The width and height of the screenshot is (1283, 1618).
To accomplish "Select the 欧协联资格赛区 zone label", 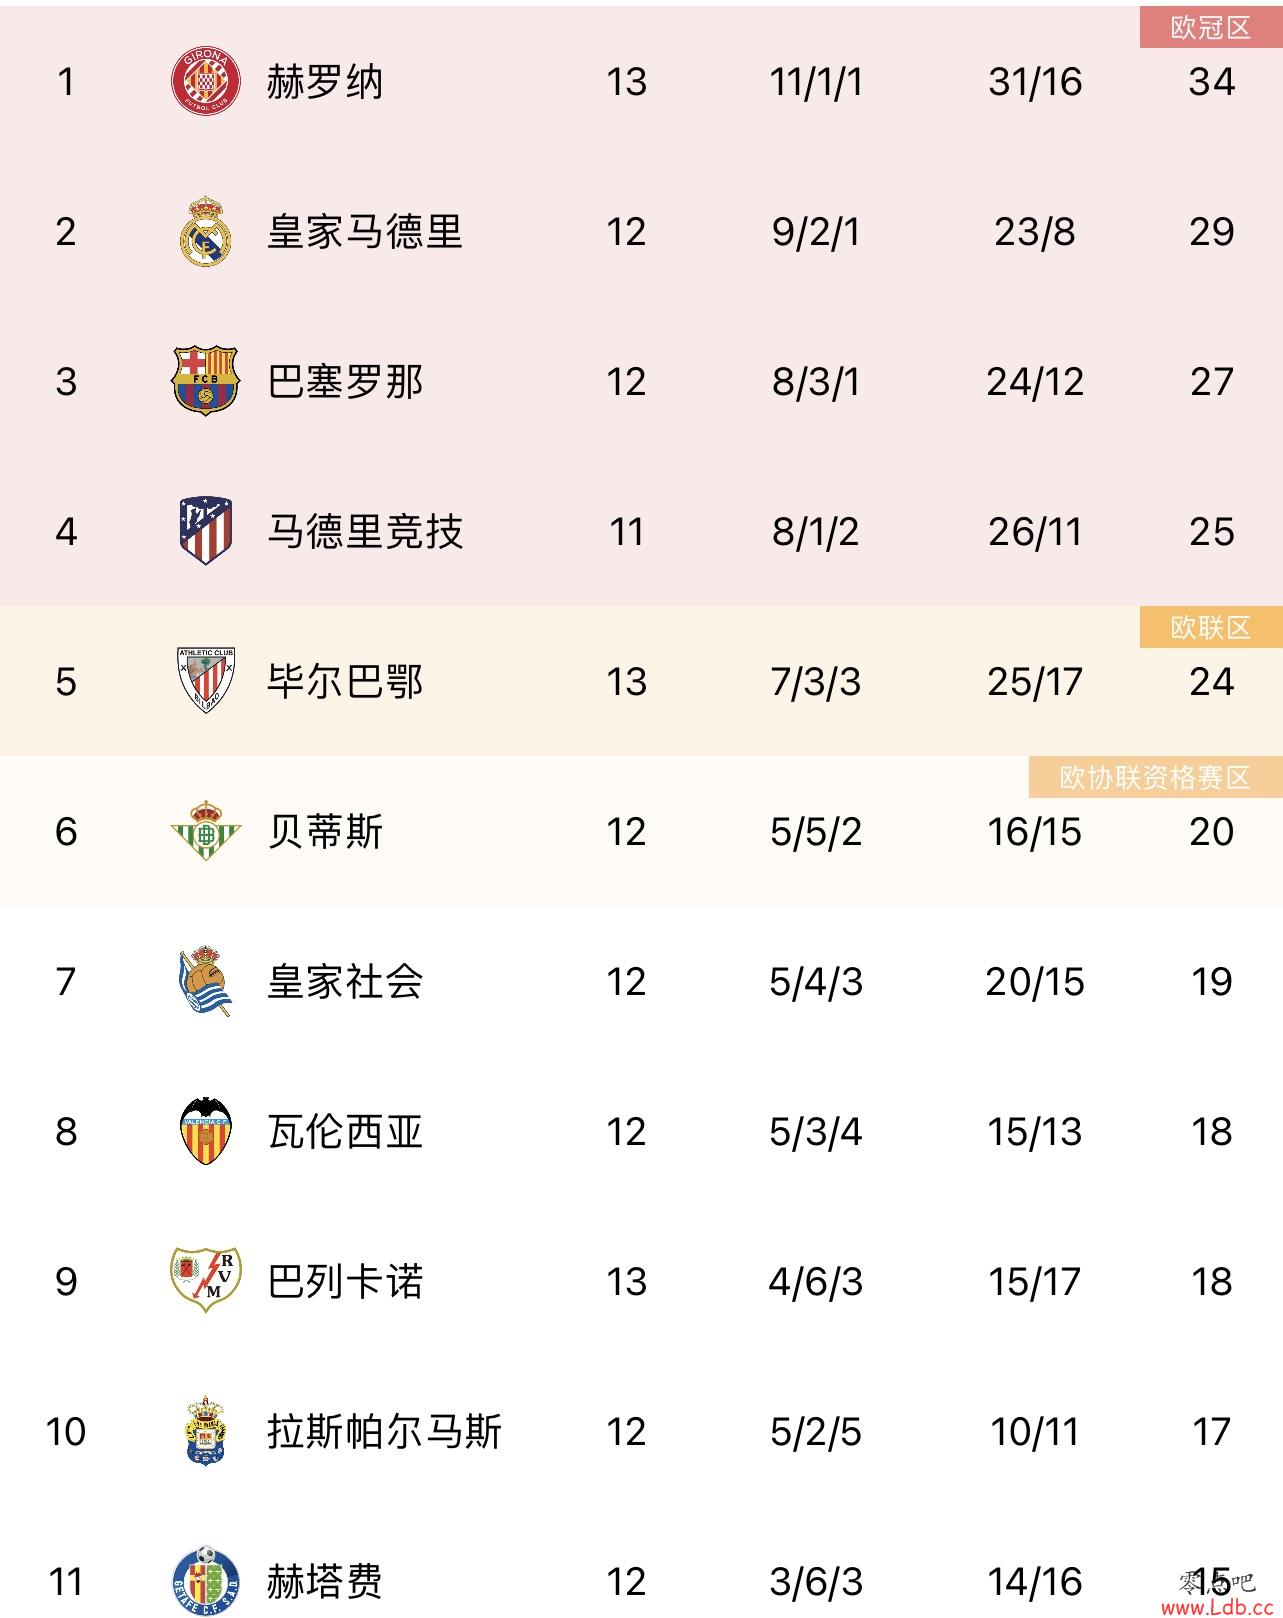I will [1154, 778].
